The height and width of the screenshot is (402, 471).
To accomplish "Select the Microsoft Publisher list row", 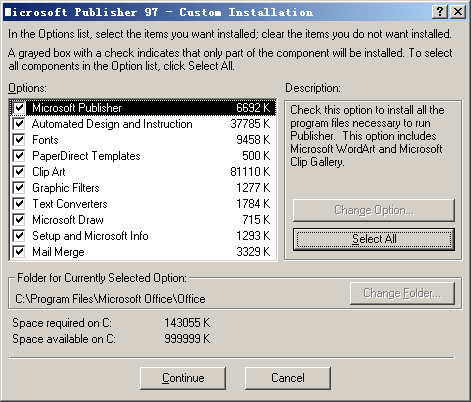I will (143, 108).
